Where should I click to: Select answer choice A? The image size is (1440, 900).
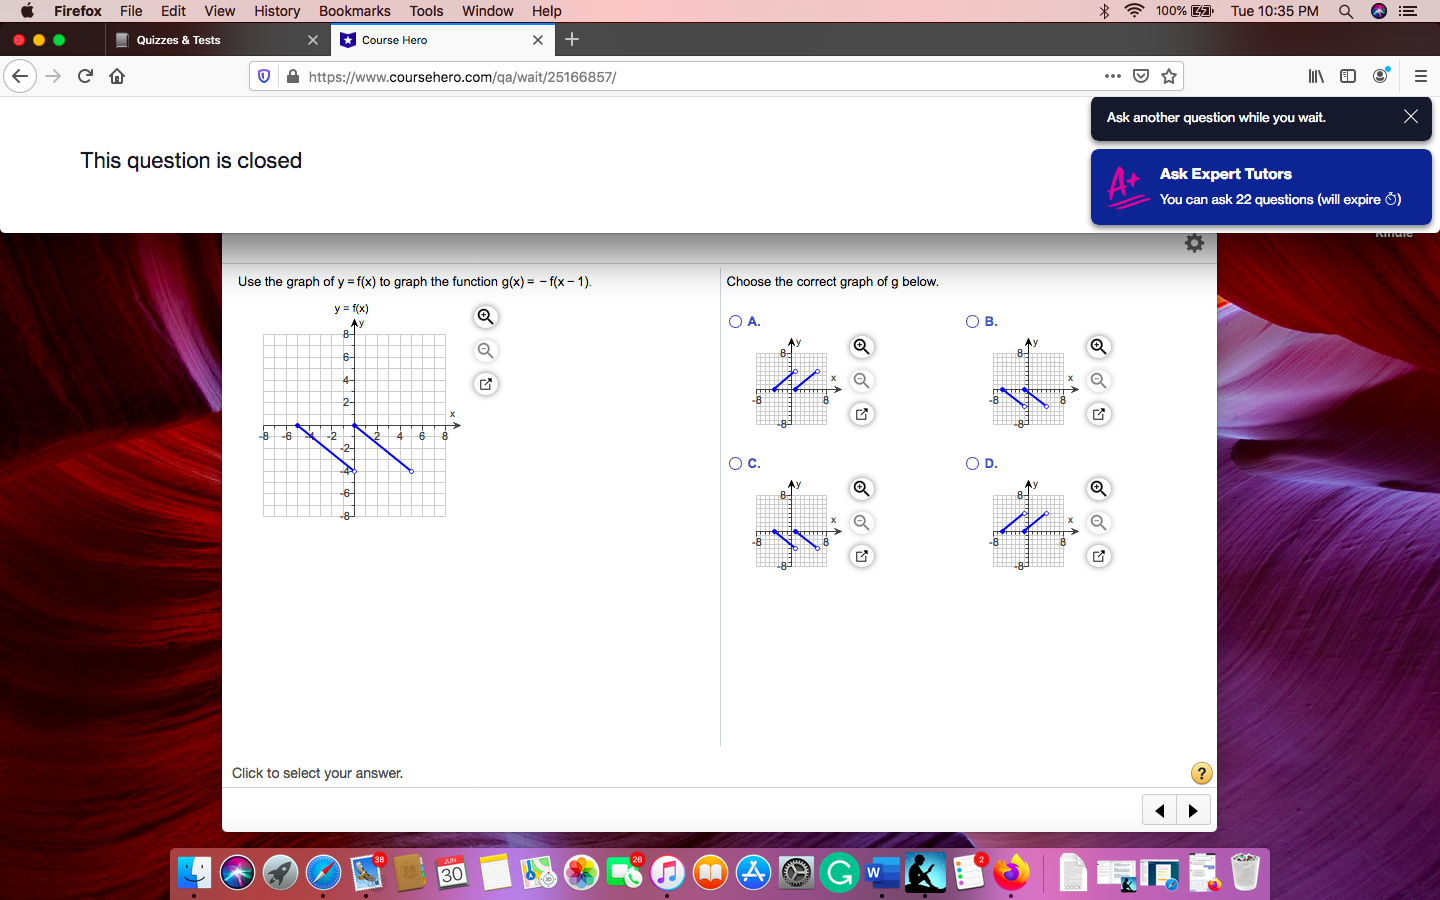(735, 321)
